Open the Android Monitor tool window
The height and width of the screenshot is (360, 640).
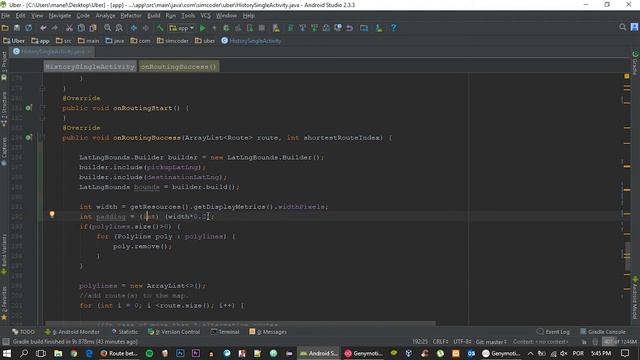click(x=72, y=332)
